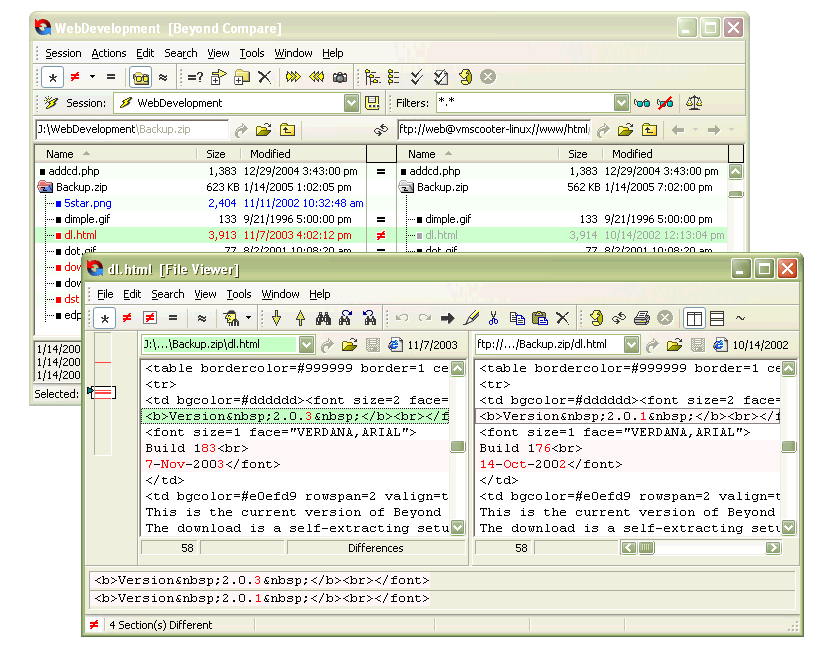The height and width of the screenshot is (655, 835).
Task: Open the Session WebDevelopment dropdown
Action: click(x=351, y=103)
